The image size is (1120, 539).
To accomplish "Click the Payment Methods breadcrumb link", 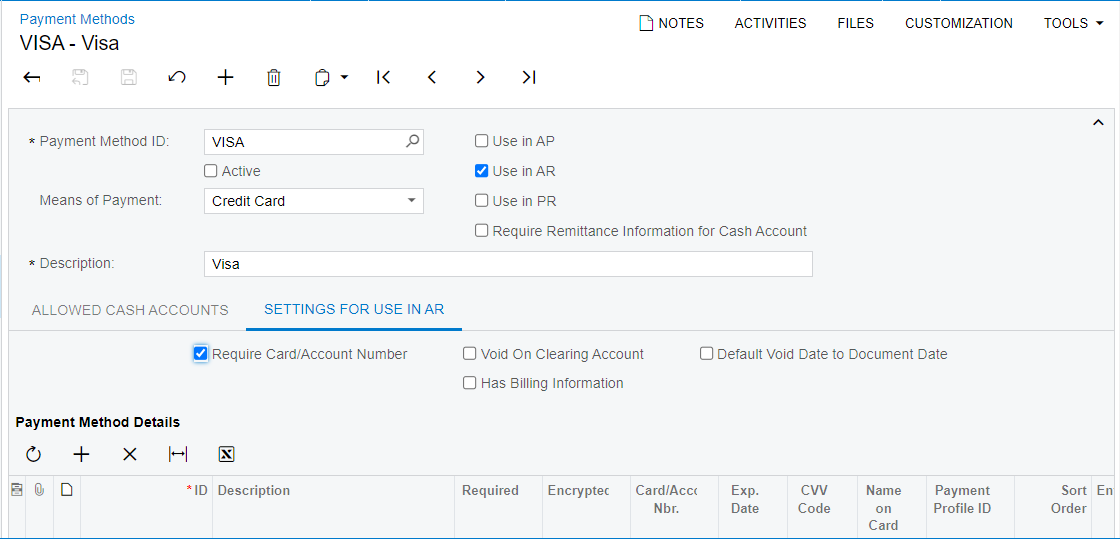I will (77, 19).
